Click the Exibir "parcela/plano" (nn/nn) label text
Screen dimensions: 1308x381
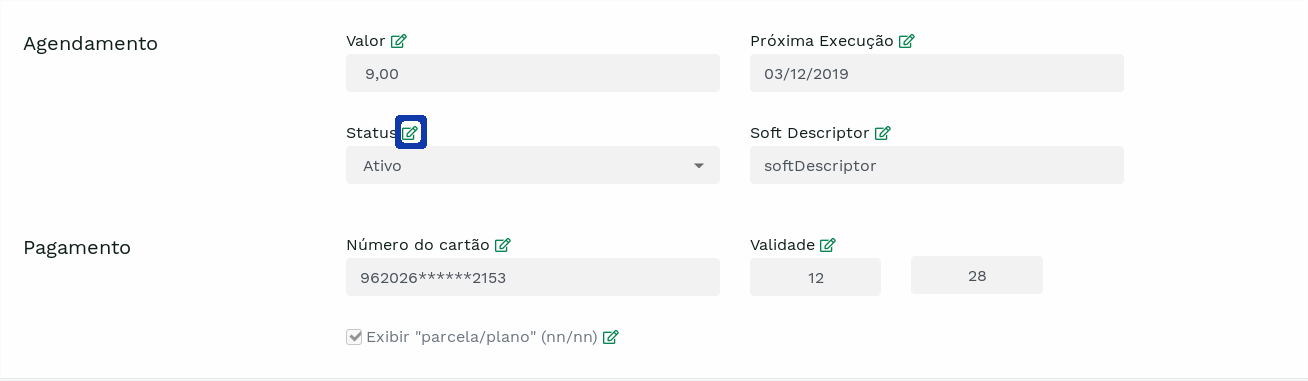pos(482,337)
